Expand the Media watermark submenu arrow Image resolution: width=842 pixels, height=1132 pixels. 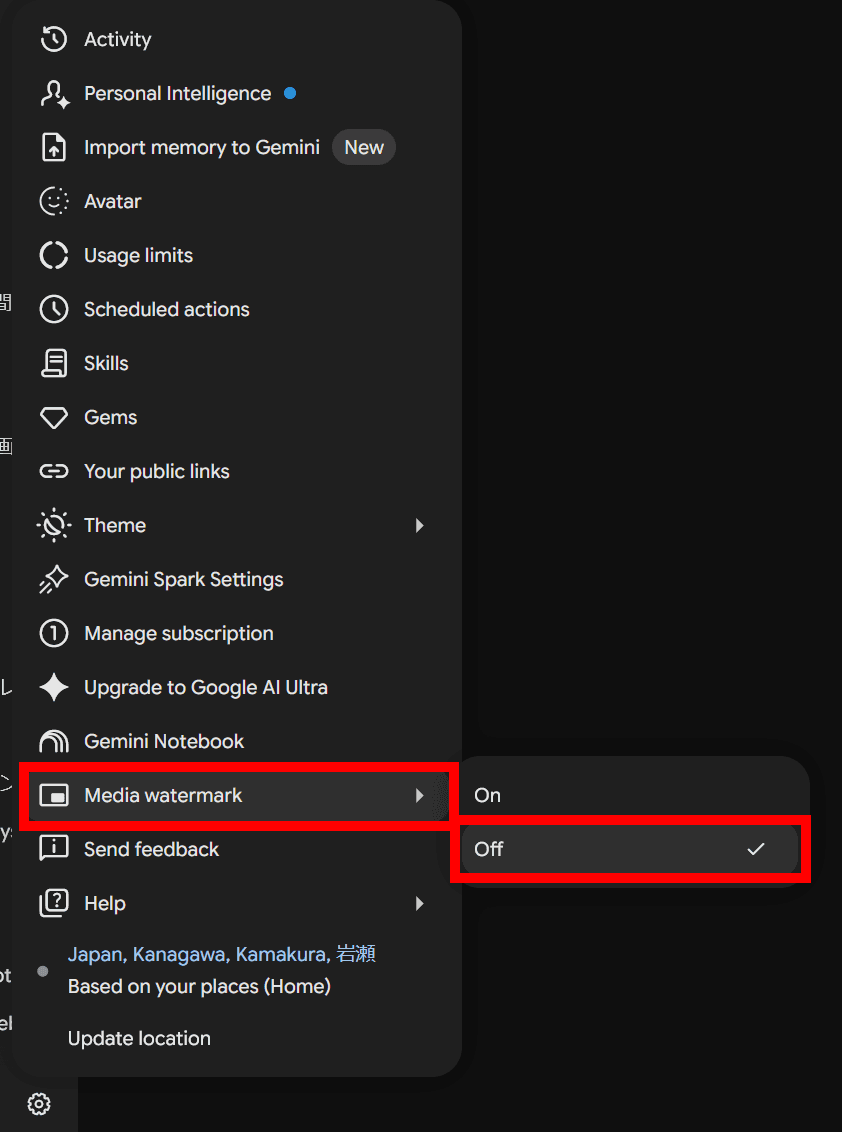[x=420, y=796]
